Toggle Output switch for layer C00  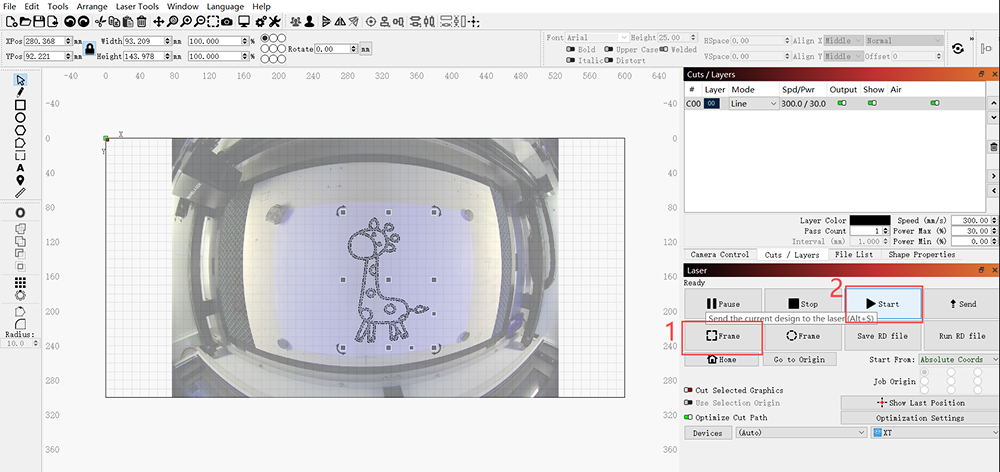click(842, 103)
